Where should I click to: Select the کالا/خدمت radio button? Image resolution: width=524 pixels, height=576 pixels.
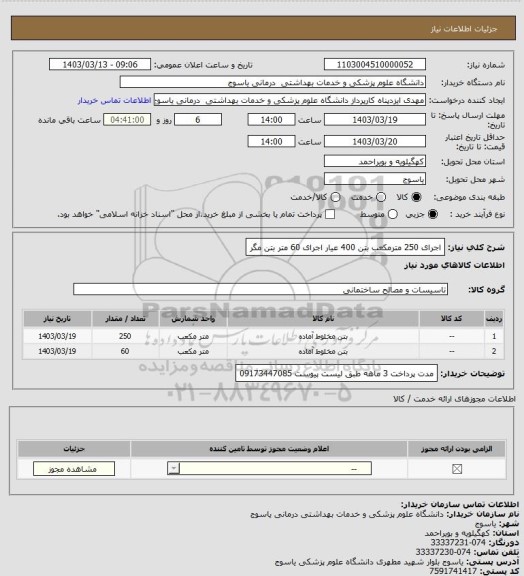tap(335, 197)
